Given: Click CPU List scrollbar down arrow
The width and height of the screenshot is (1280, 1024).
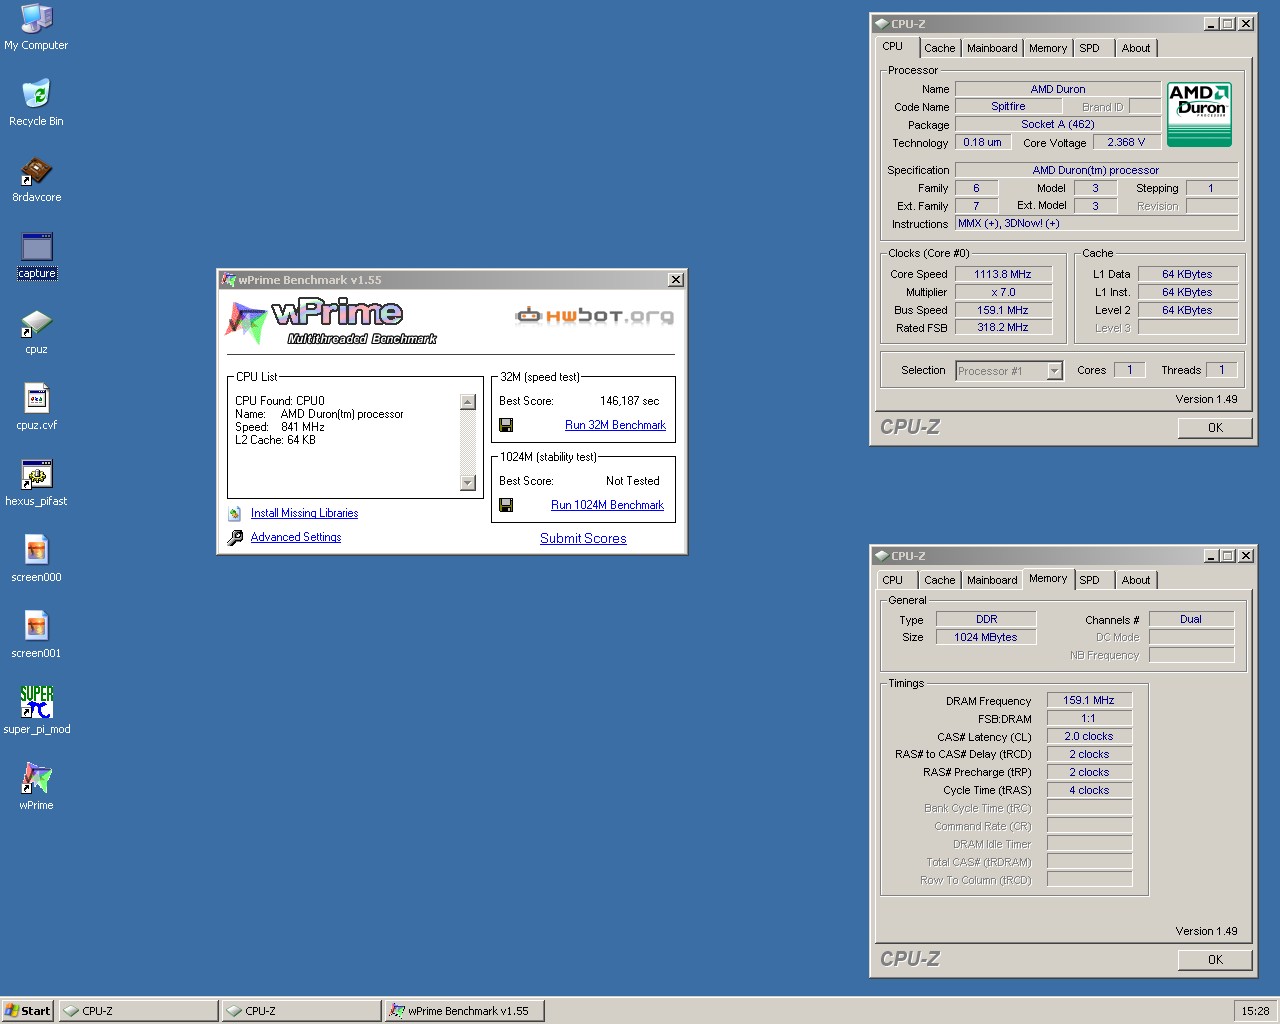Looking at the screenshot, I should (x=467, y=483).
